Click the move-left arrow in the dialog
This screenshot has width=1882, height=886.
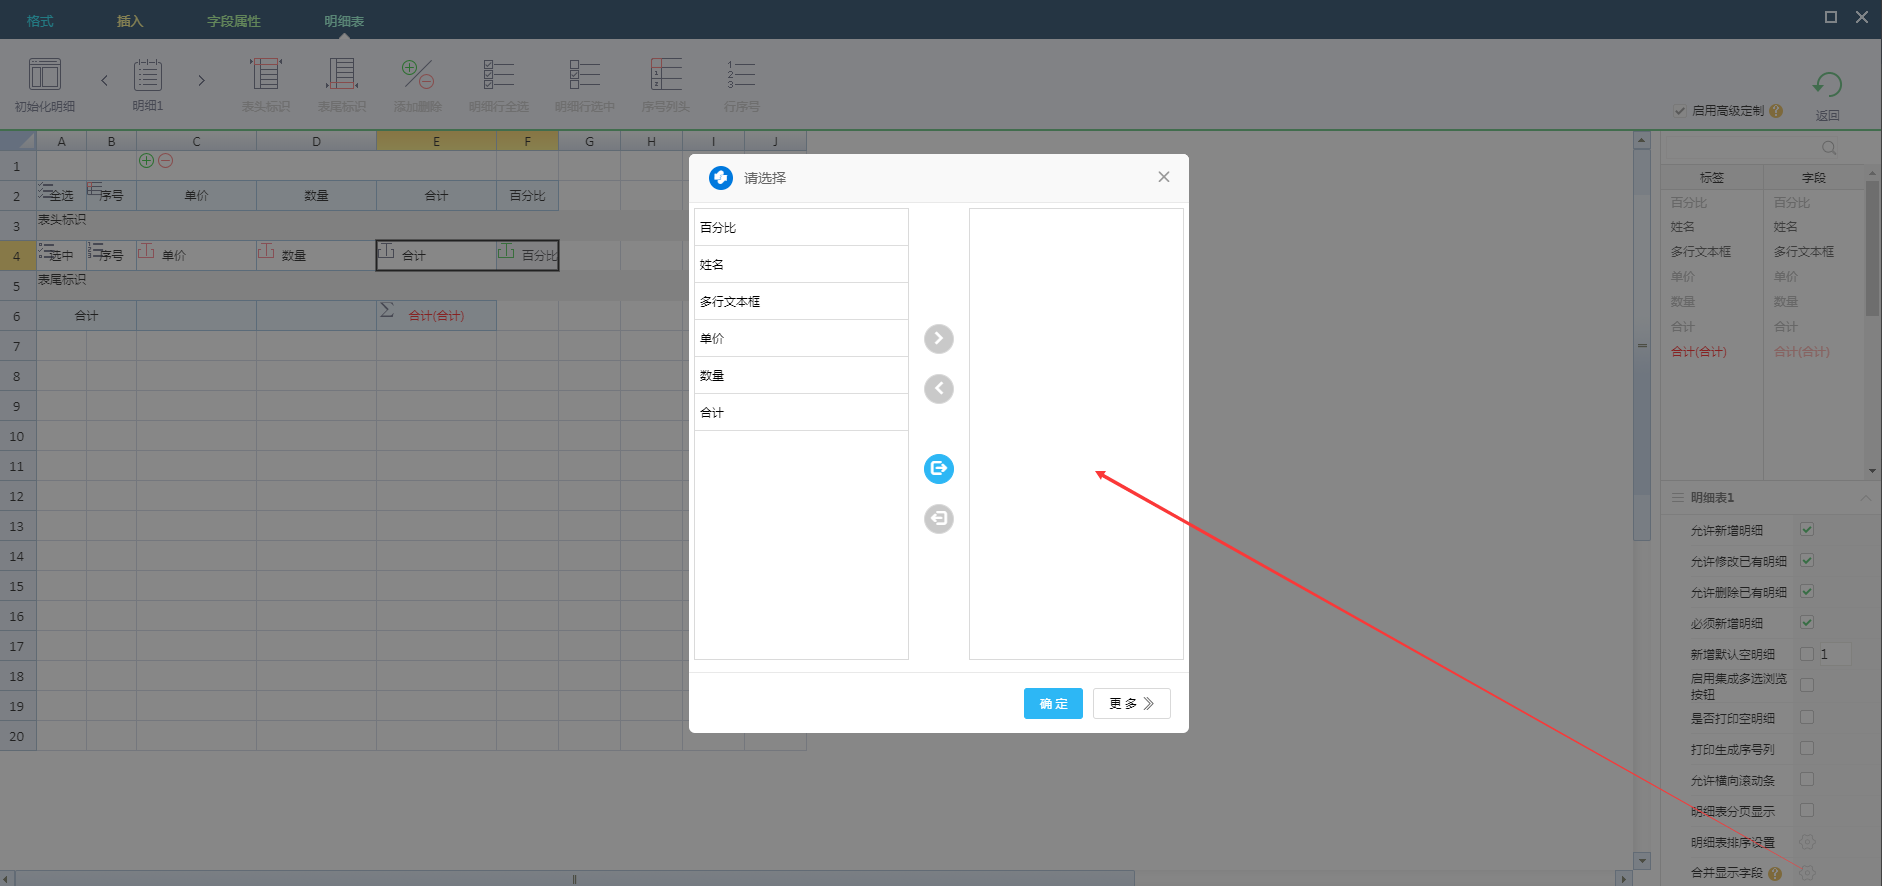tap(938, 389)
